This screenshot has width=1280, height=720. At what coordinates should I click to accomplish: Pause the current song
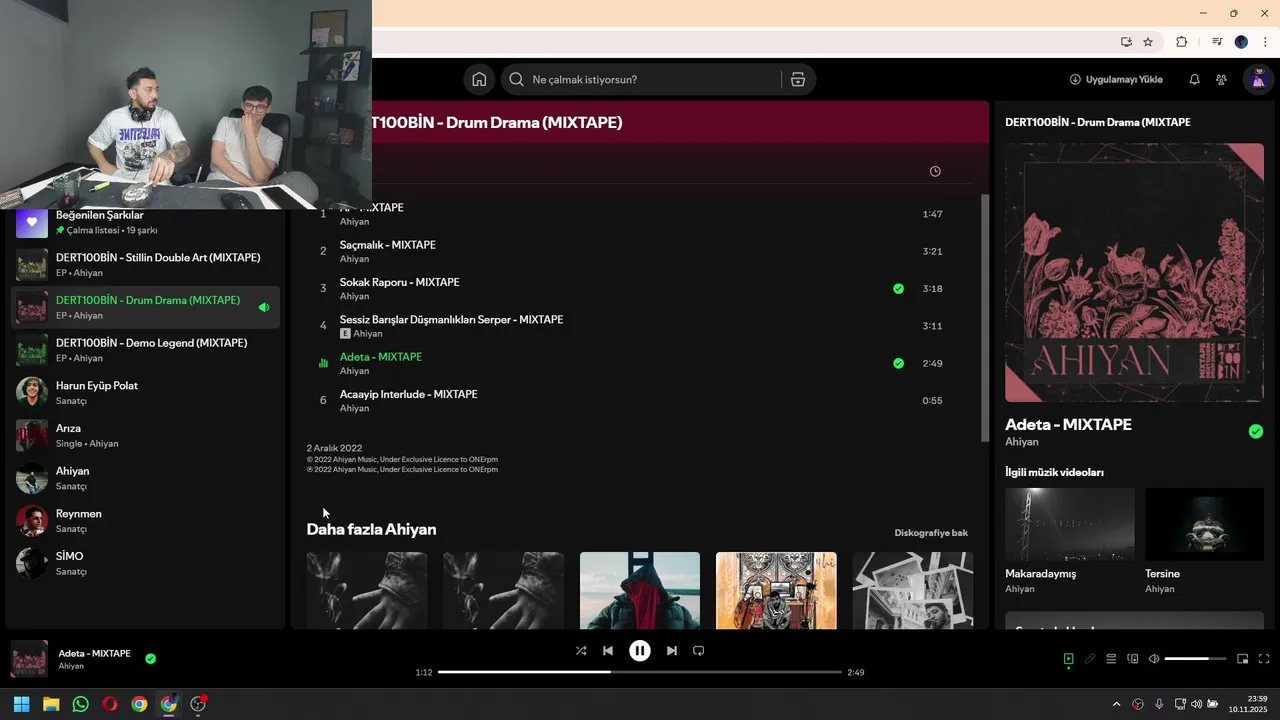tap(640, 651)
